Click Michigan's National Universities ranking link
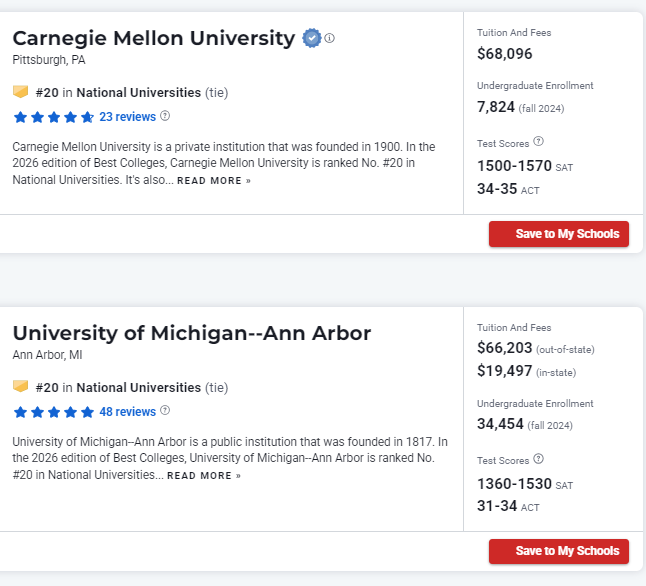646x586 pixels. click(138, 387)
